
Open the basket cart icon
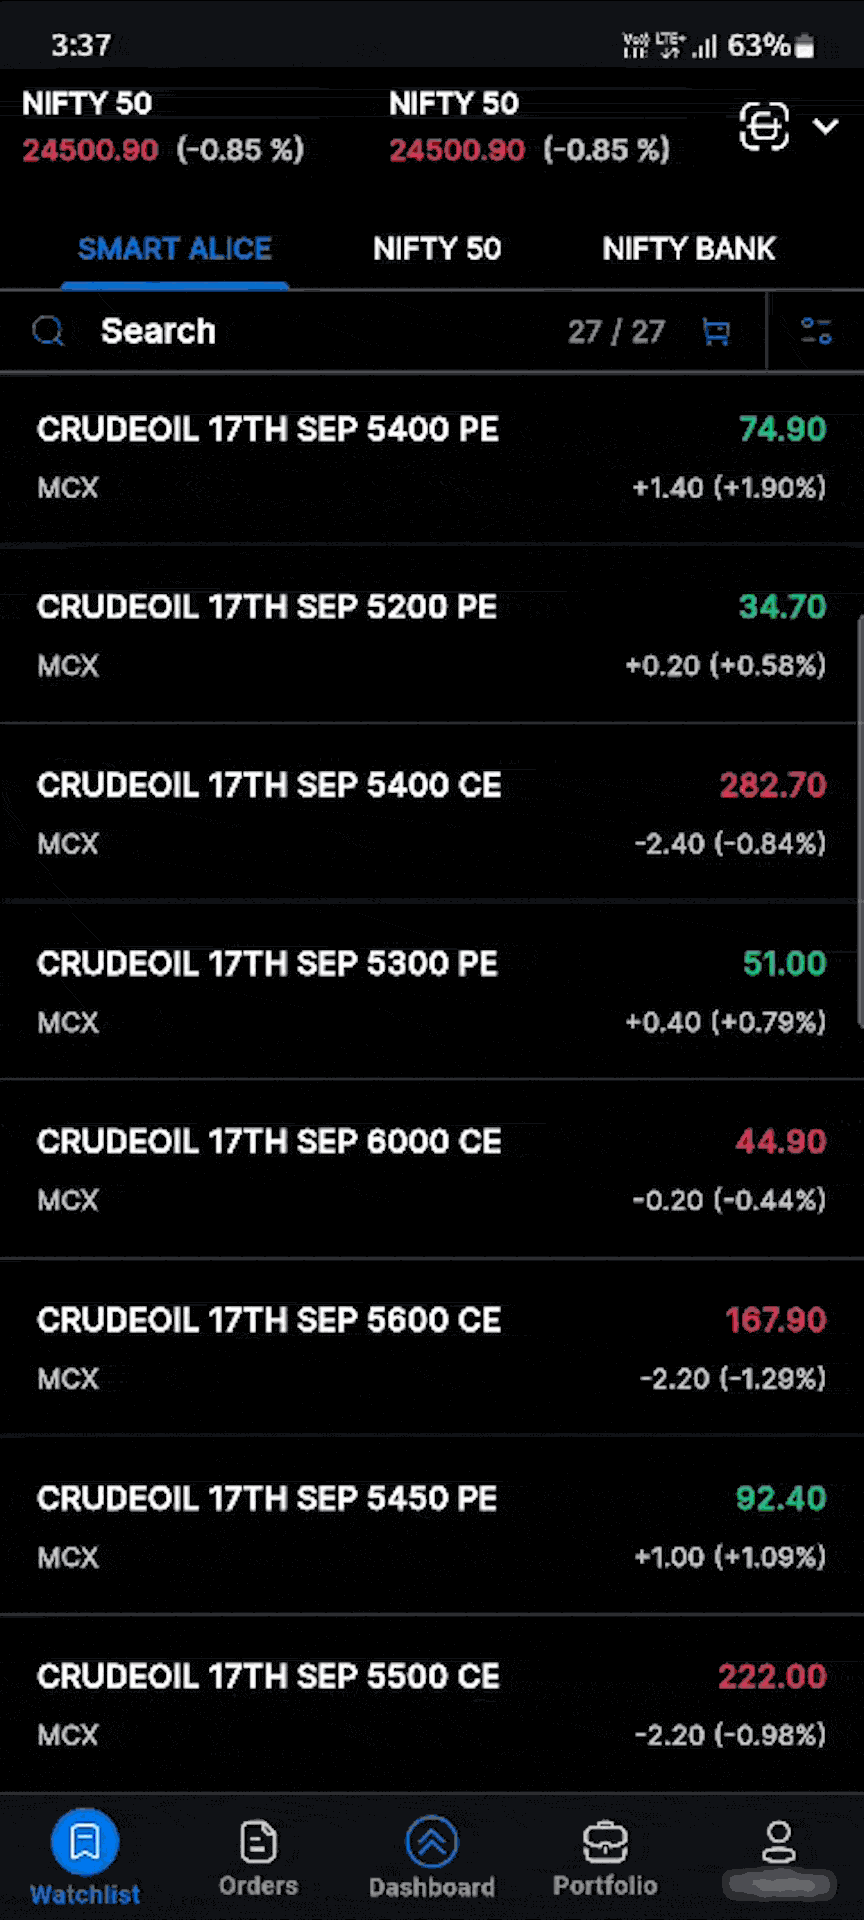716,332
